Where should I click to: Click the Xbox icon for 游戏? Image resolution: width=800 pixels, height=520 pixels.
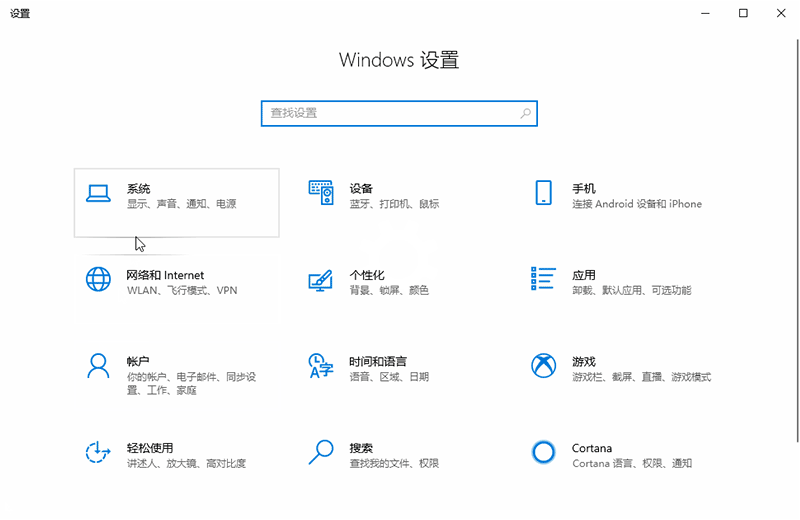(543, 366)
